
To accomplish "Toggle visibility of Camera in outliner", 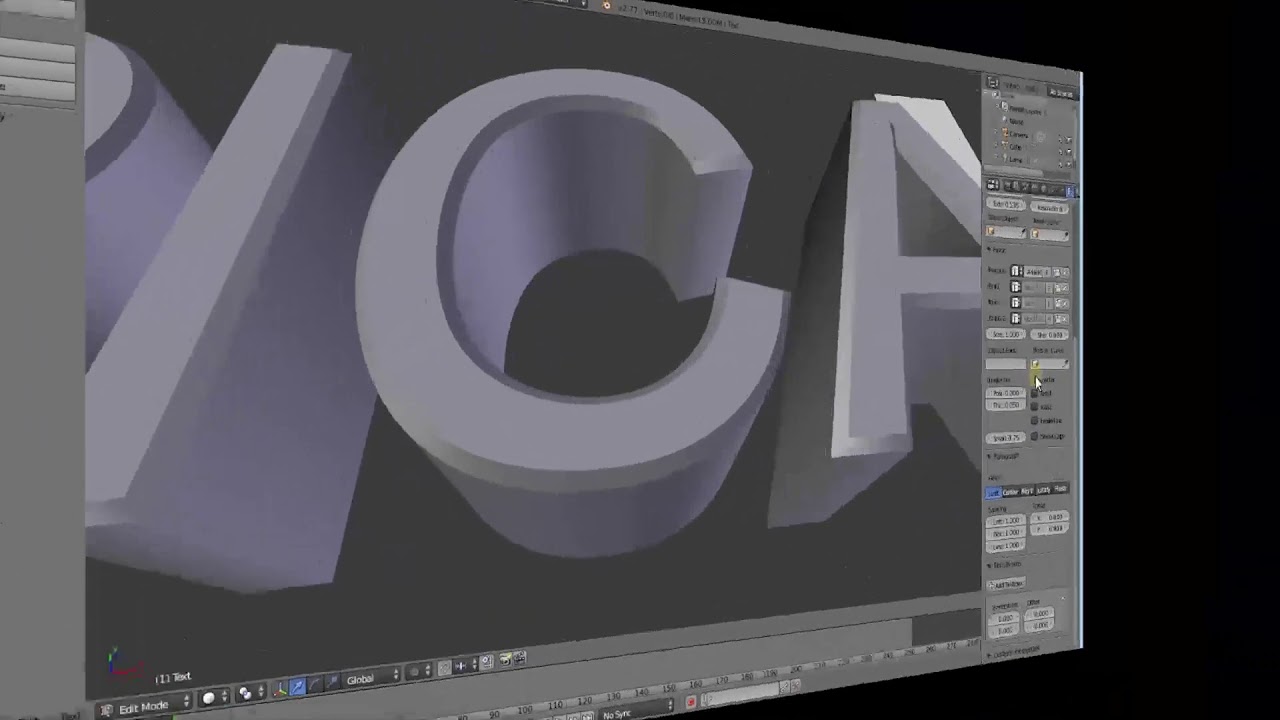I will (1060, 139).
